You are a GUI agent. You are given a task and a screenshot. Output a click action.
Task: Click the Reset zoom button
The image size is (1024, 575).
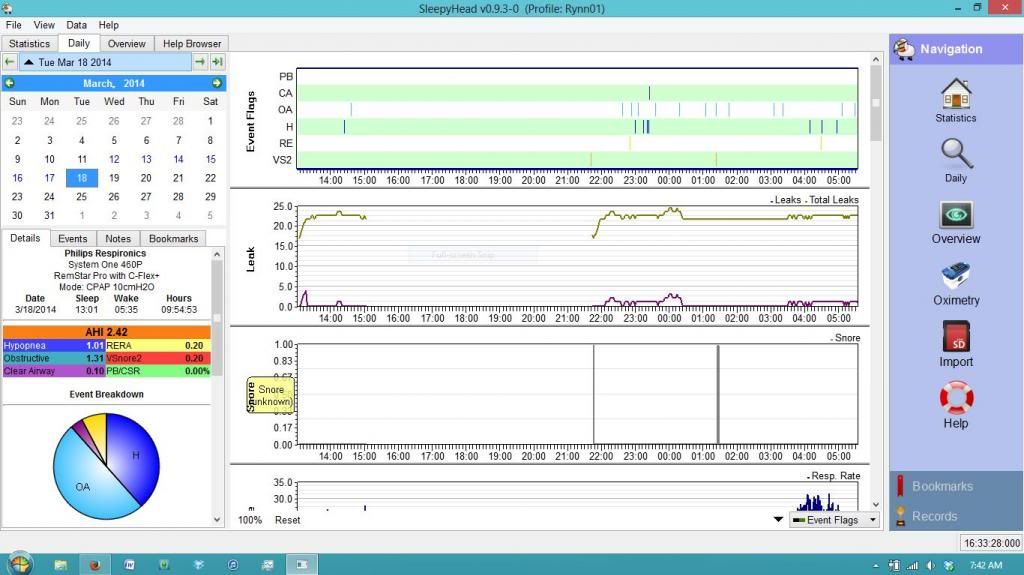pos(288,520)
